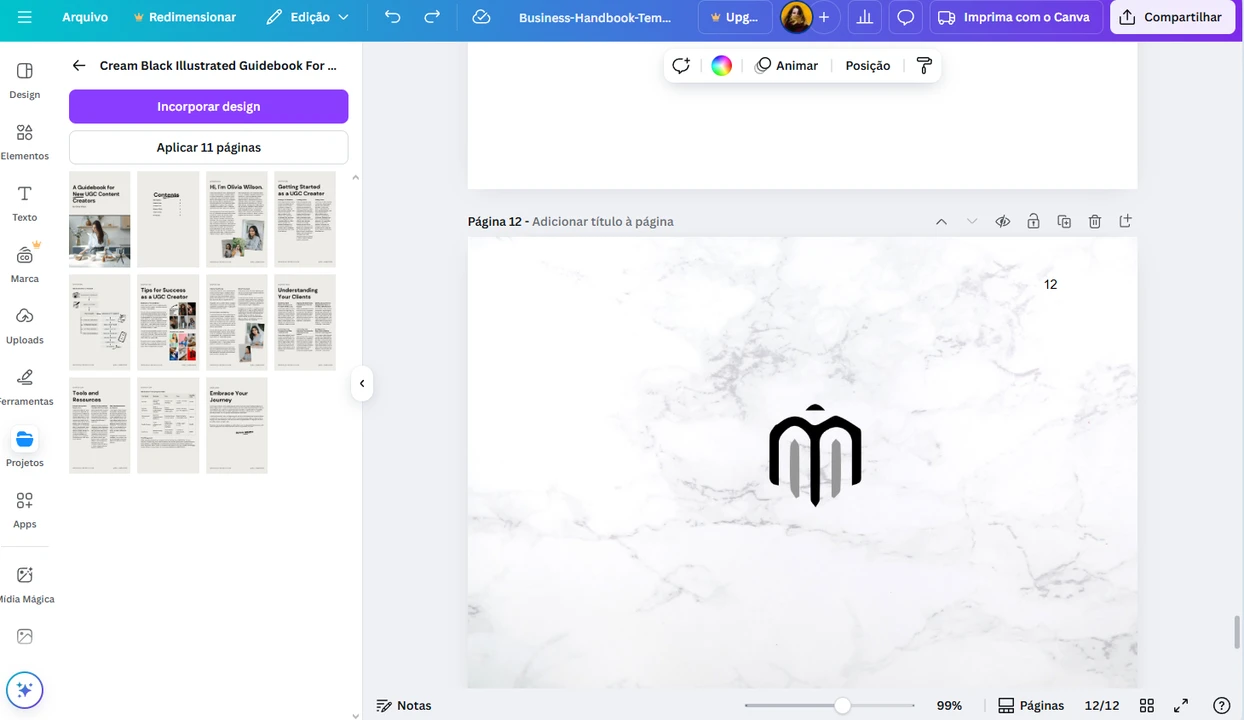Click the Compartilhar button

1173,17
